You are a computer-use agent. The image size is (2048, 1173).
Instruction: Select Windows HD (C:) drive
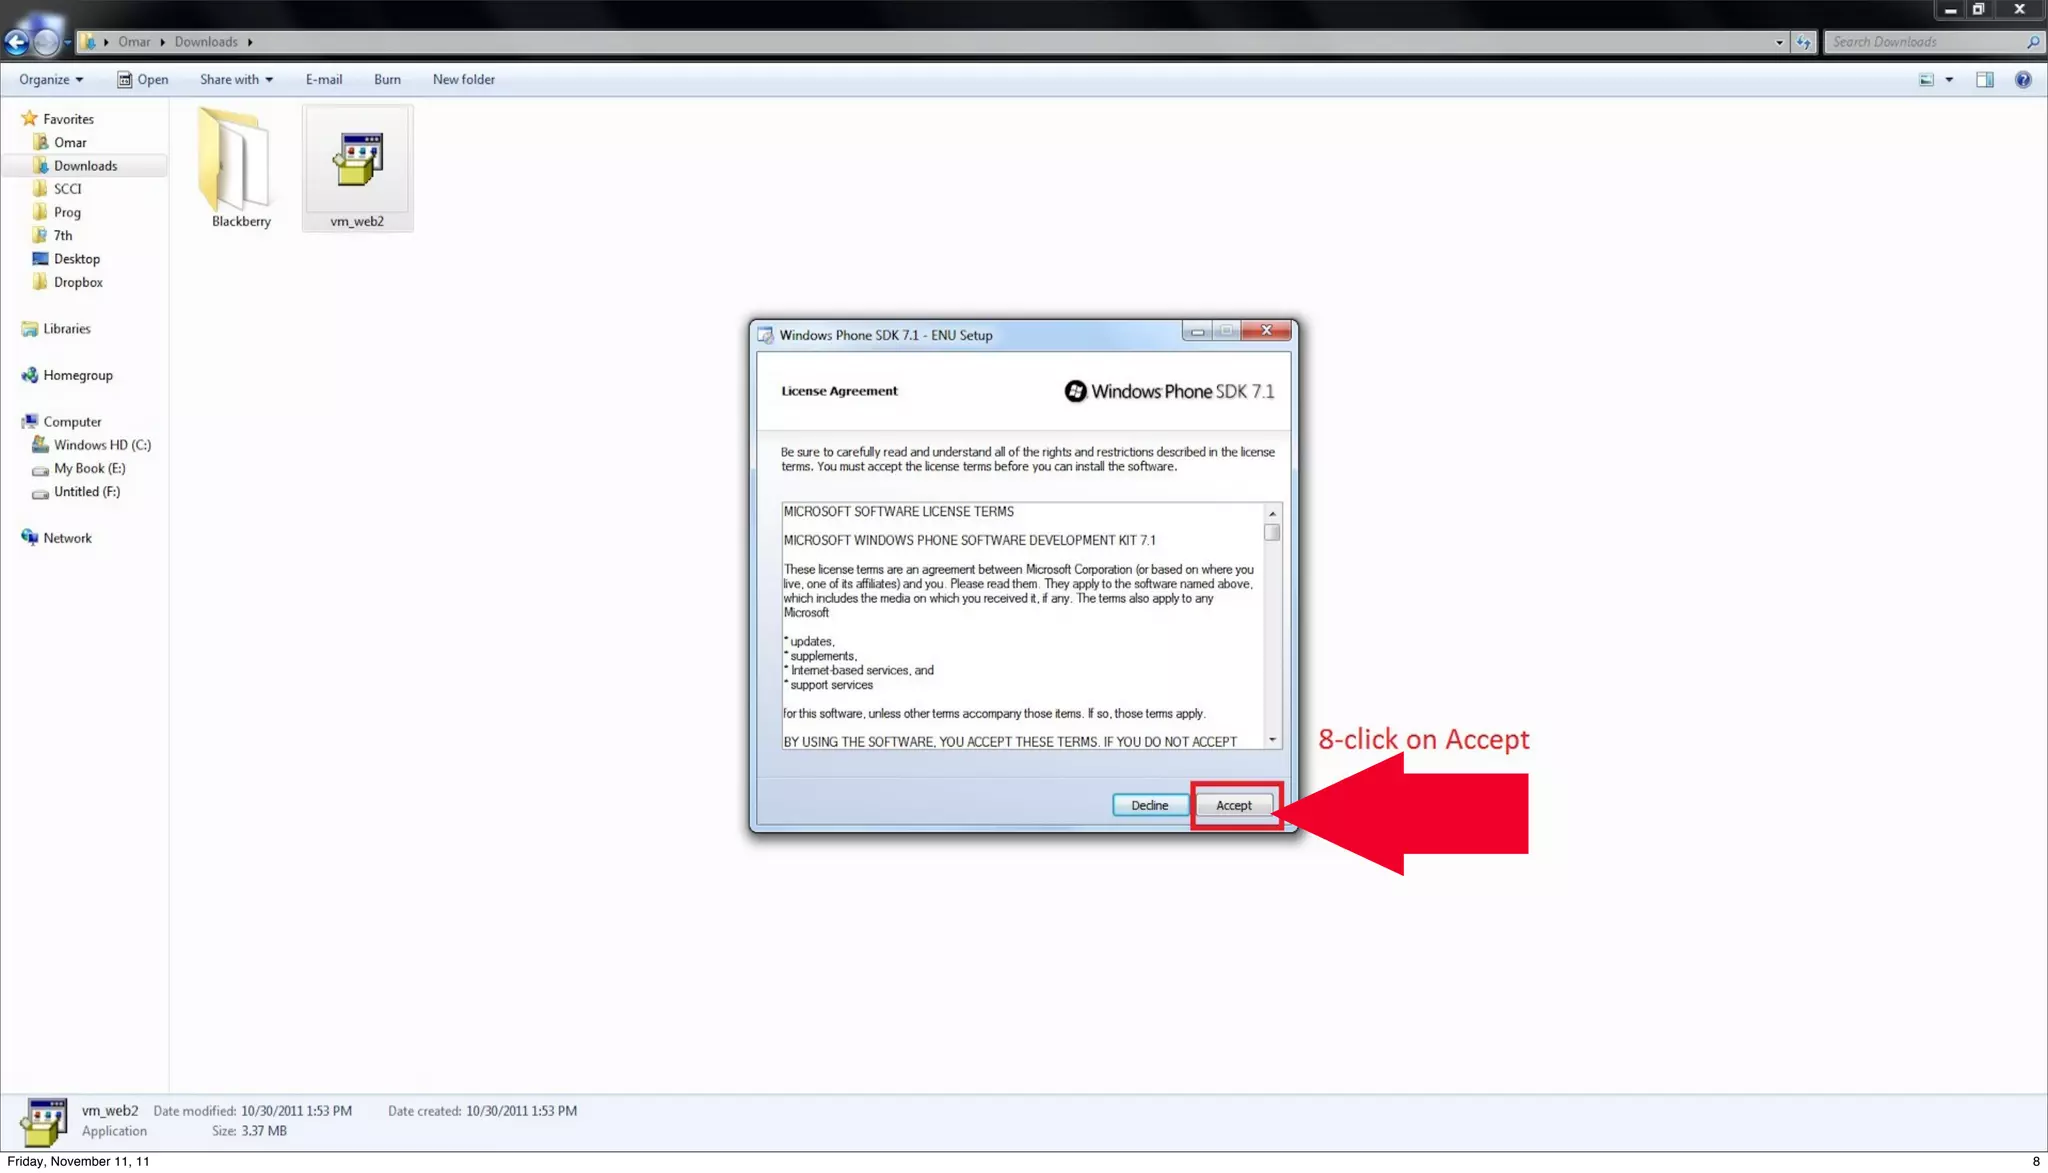pos(101,445)
